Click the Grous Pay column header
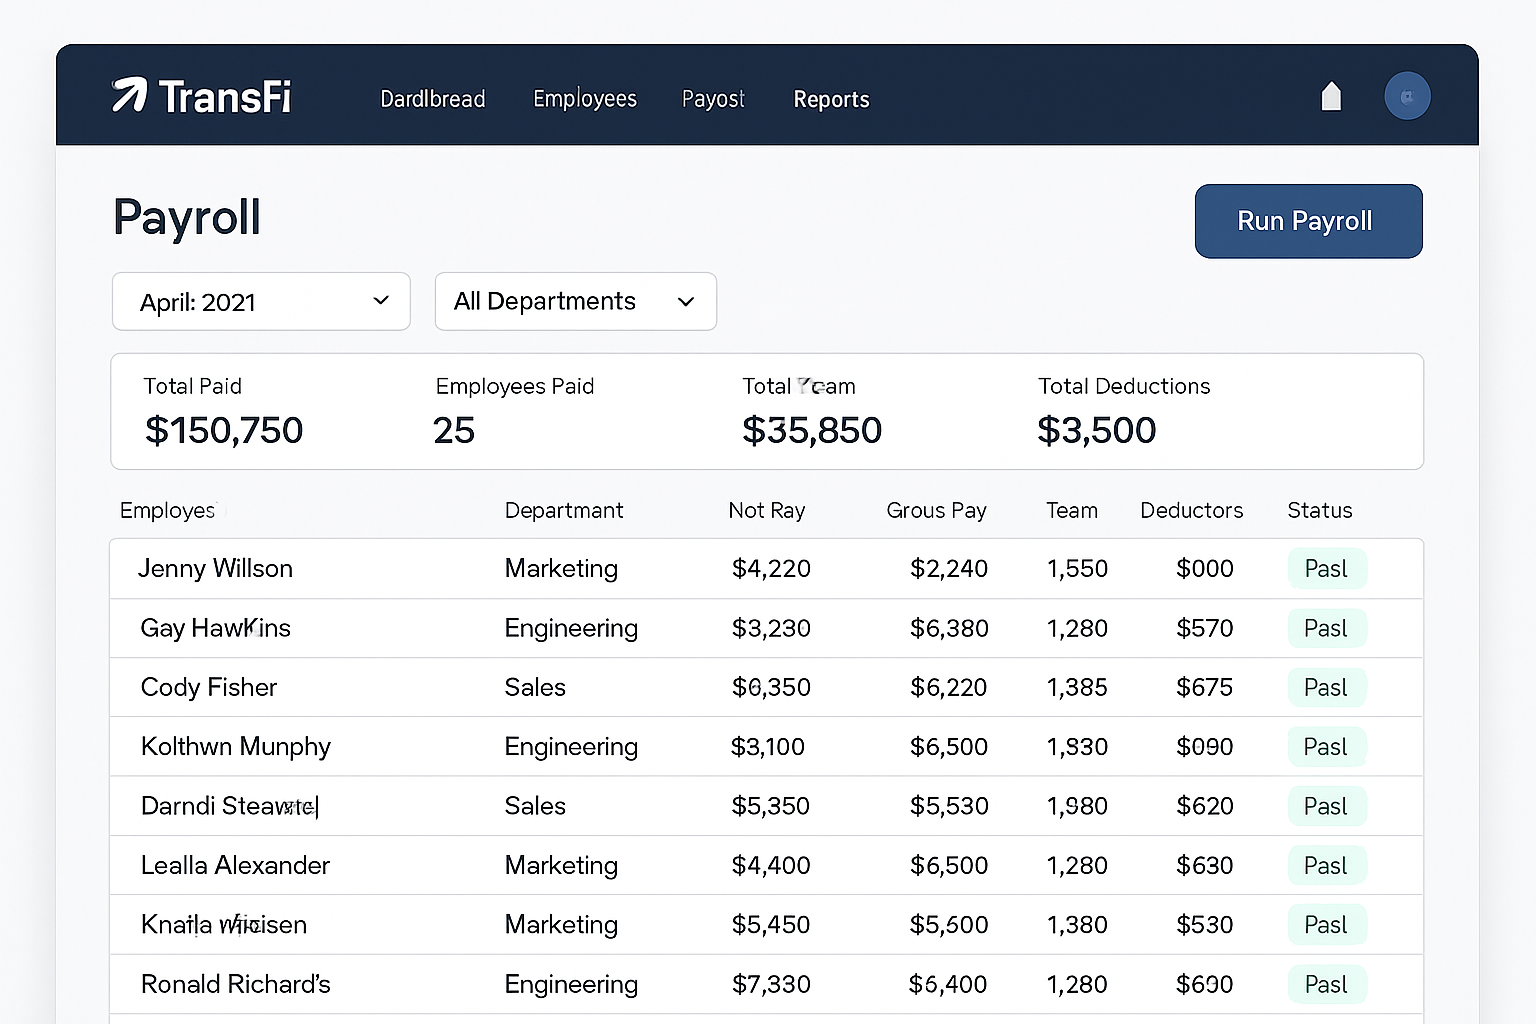The image size is (1536, 1024). [936, 510]
